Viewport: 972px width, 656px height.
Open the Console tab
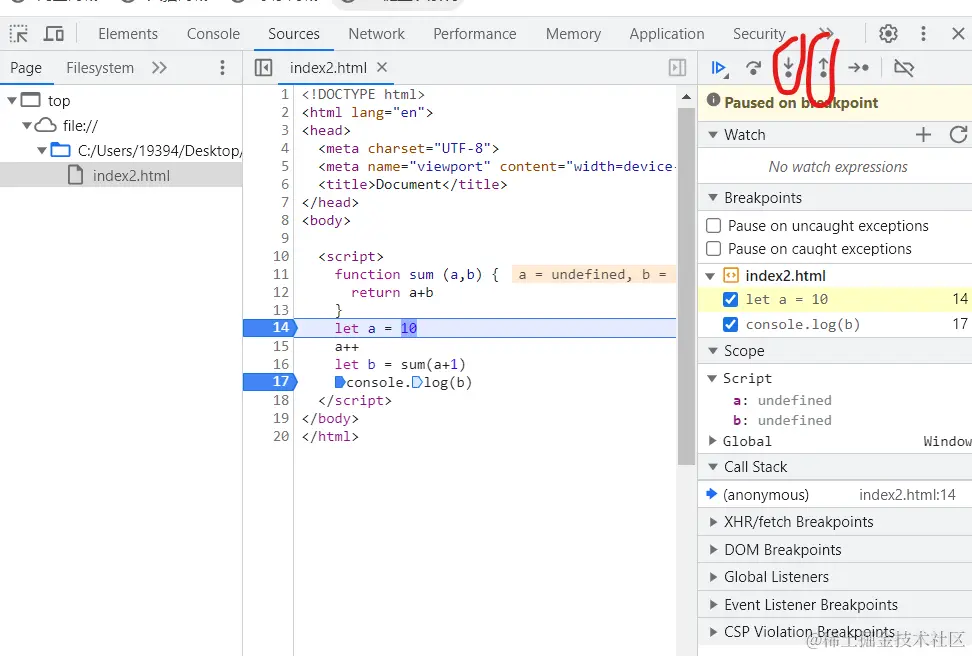(213, 33)
